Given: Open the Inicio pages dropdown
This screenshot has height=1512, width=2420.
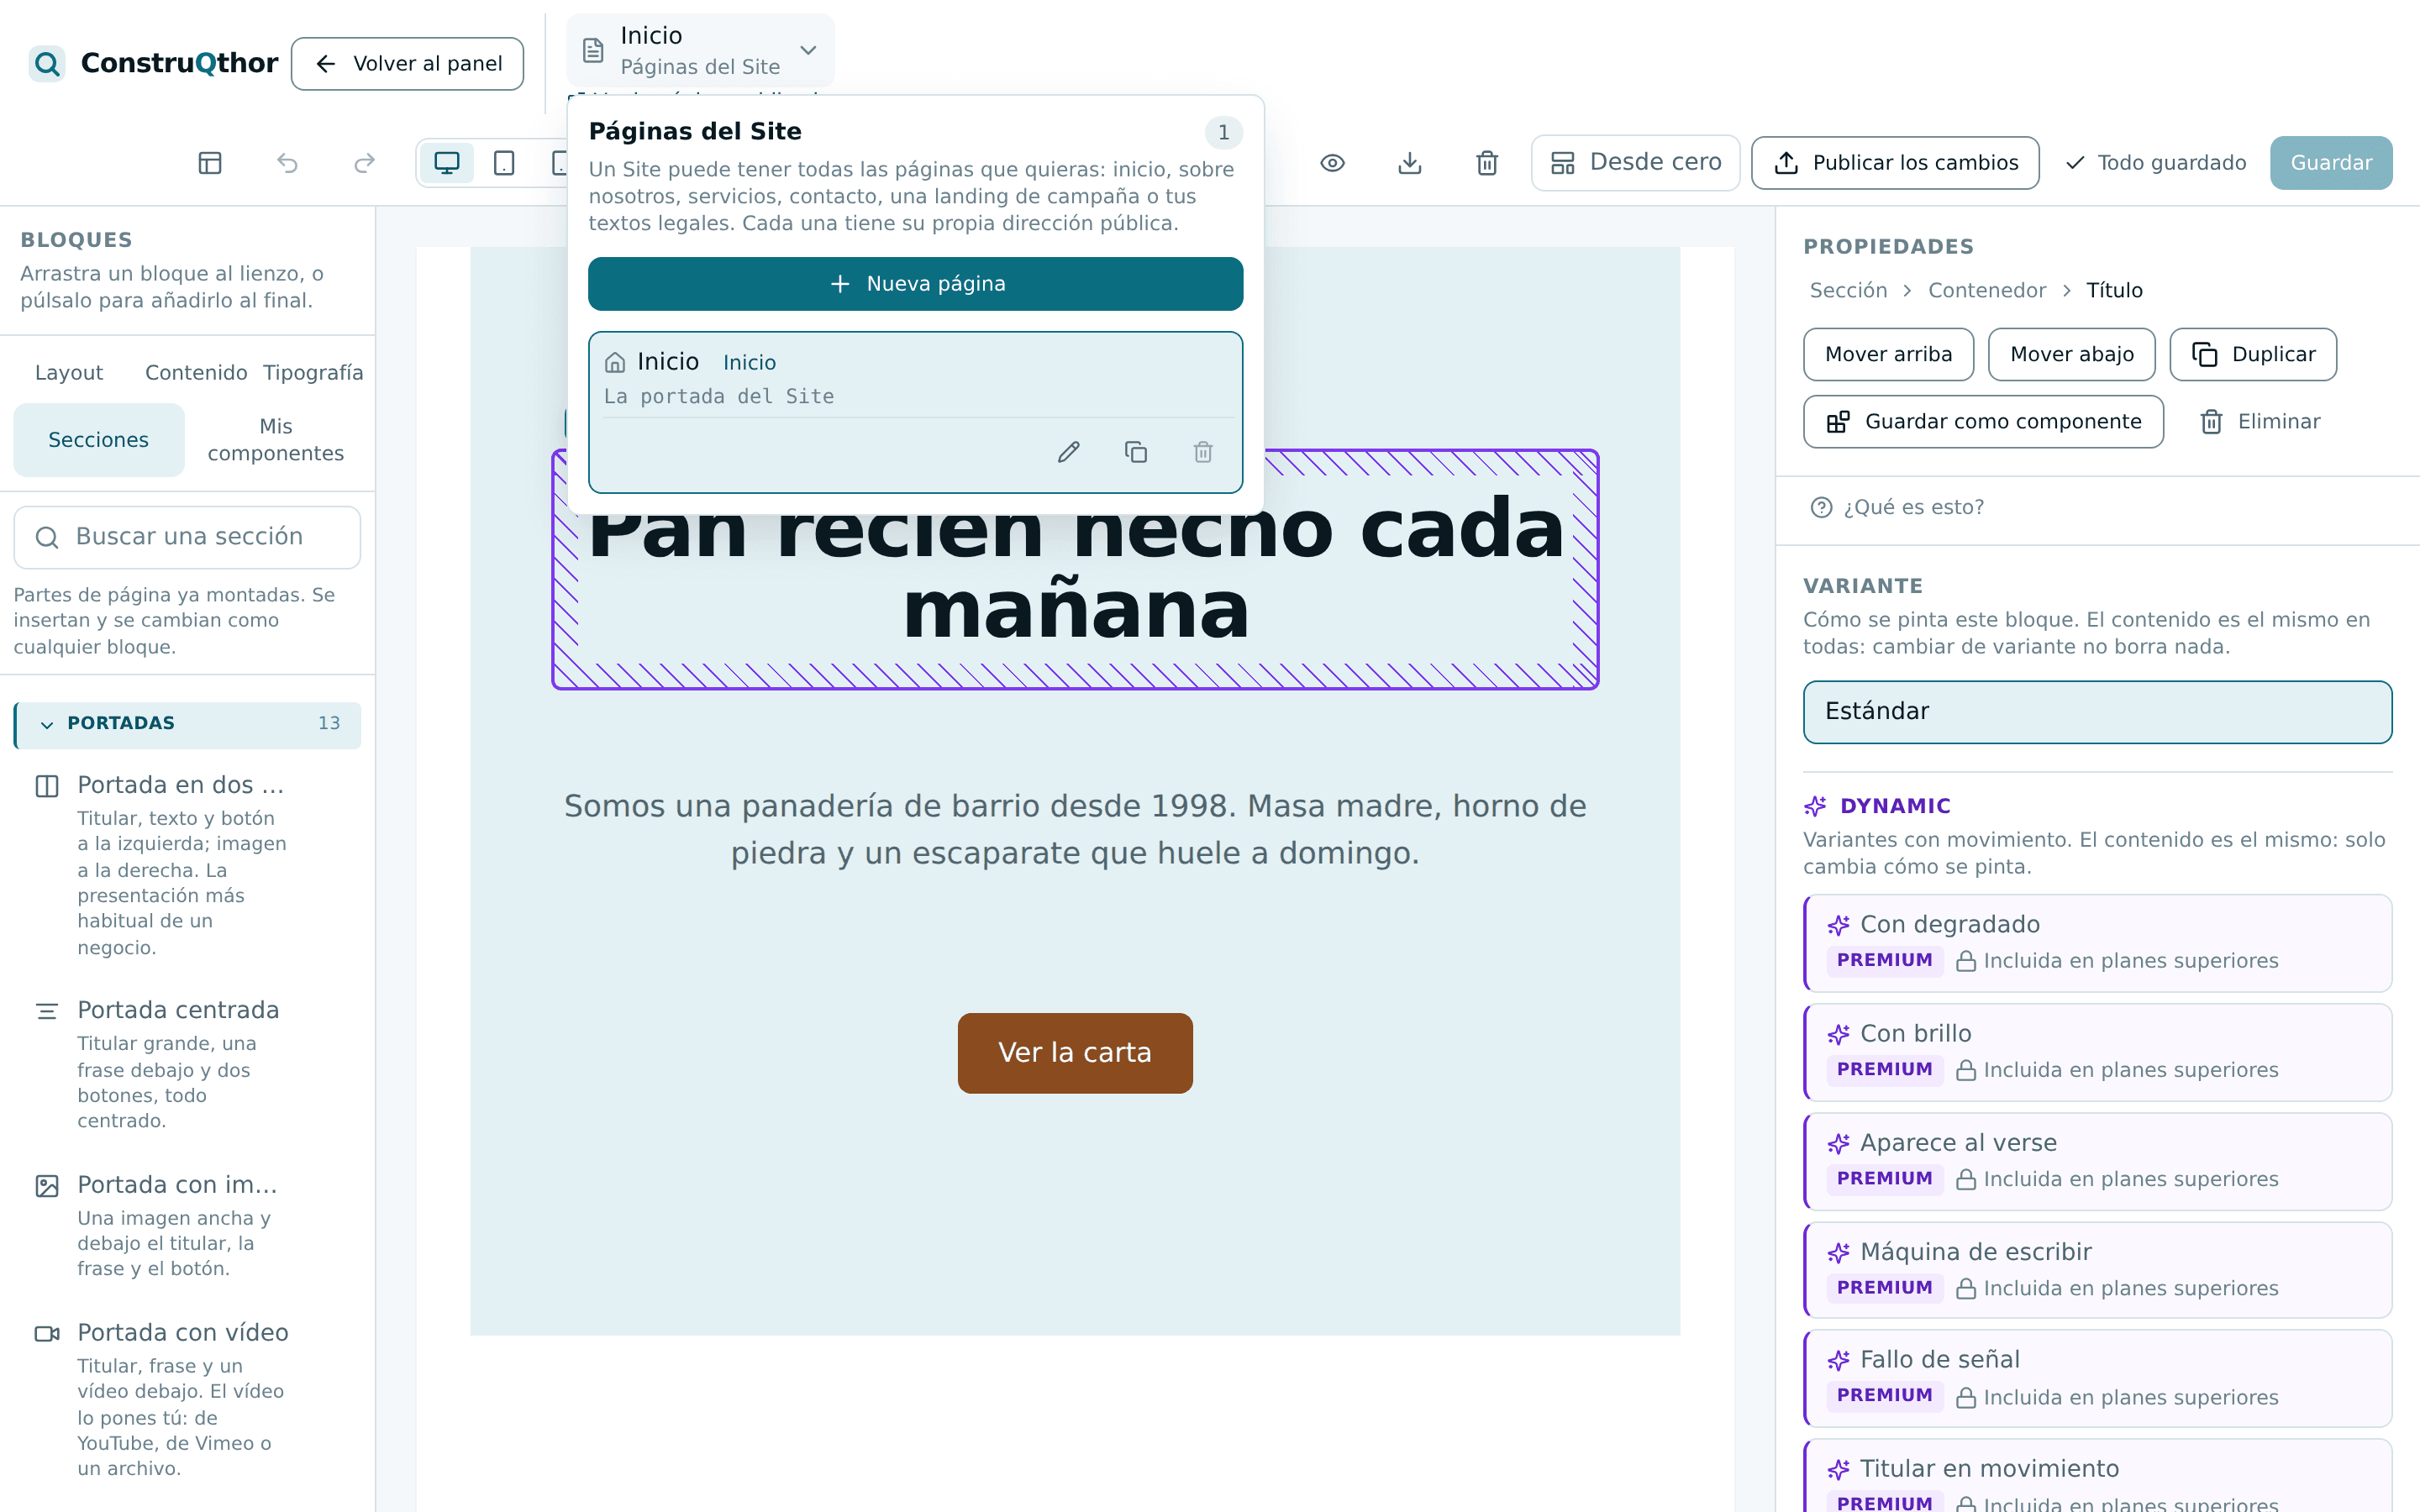Looking at the screenshot, I should click(x=700, y=50).
